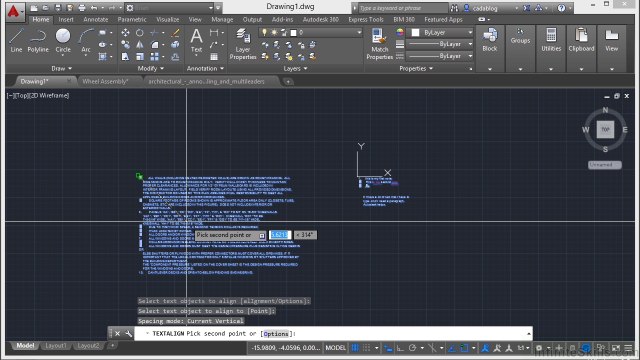640x360 pixels.
Task: Switch to the Insert ribbon tab
Action: pyautogui.click(x=66, y=19)
